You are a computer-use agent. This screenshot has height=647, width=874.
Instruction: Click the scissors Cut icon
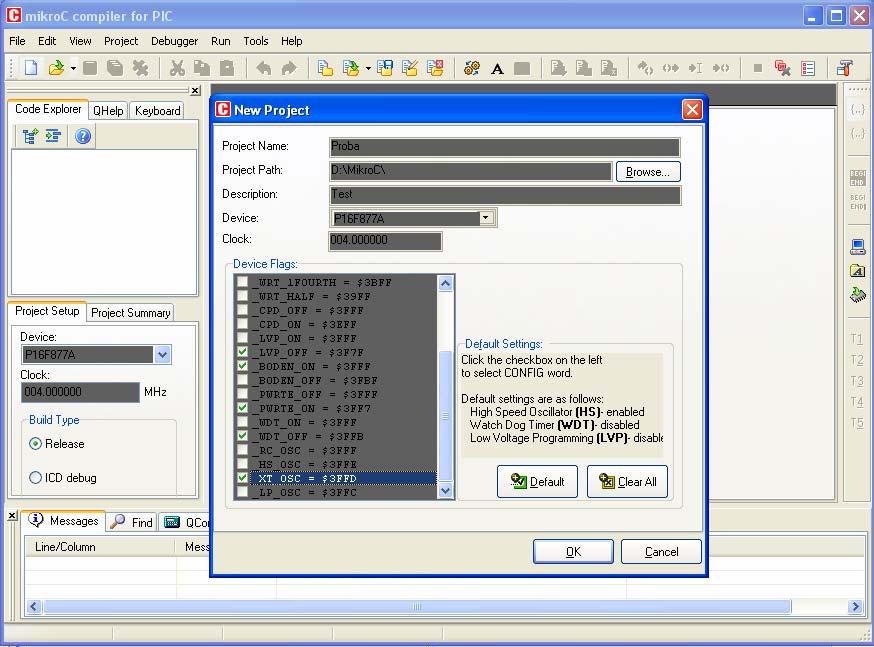coord(177,68)
